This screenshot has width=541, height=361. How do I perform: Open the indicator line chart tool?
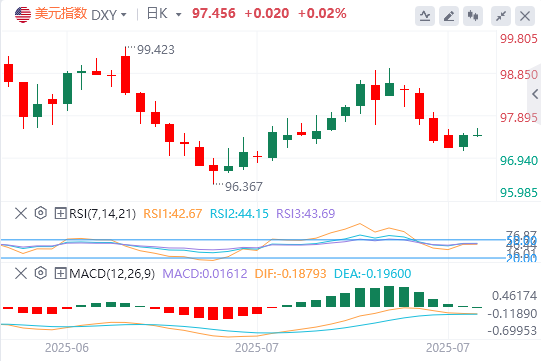(425, 16)
